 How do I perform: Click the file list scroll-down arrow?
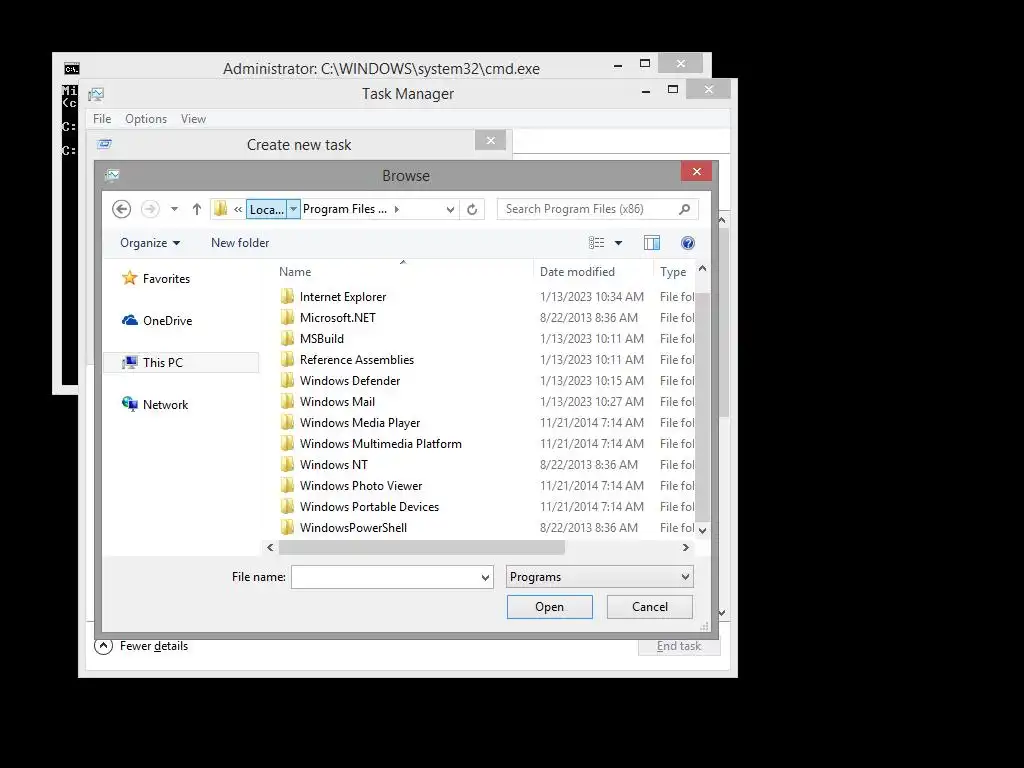coord(702,530)
